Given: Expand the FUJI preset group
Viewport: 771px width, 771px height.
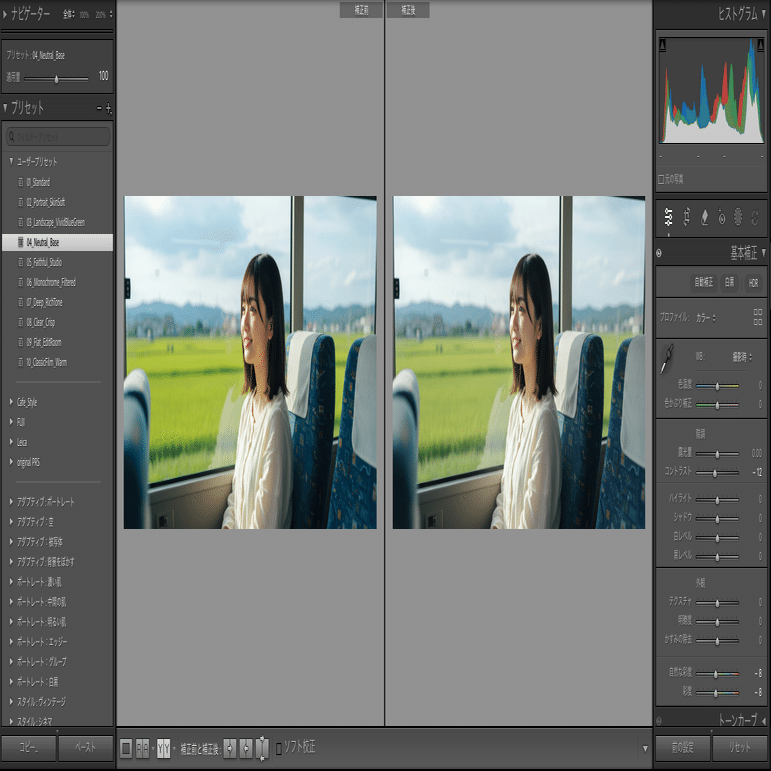Looking at the screenshot, I should 11,422.
